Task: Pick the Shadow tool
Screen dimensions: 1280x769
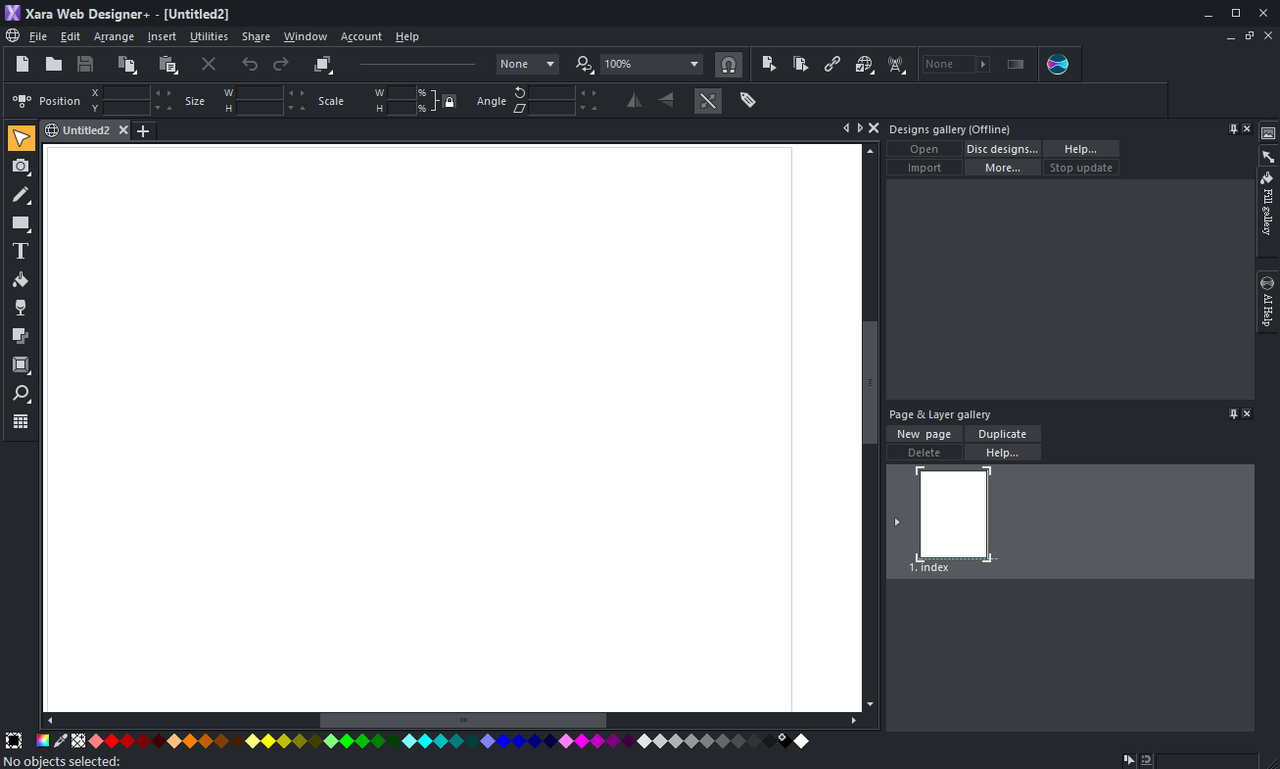Action: [x=20, y=336]
